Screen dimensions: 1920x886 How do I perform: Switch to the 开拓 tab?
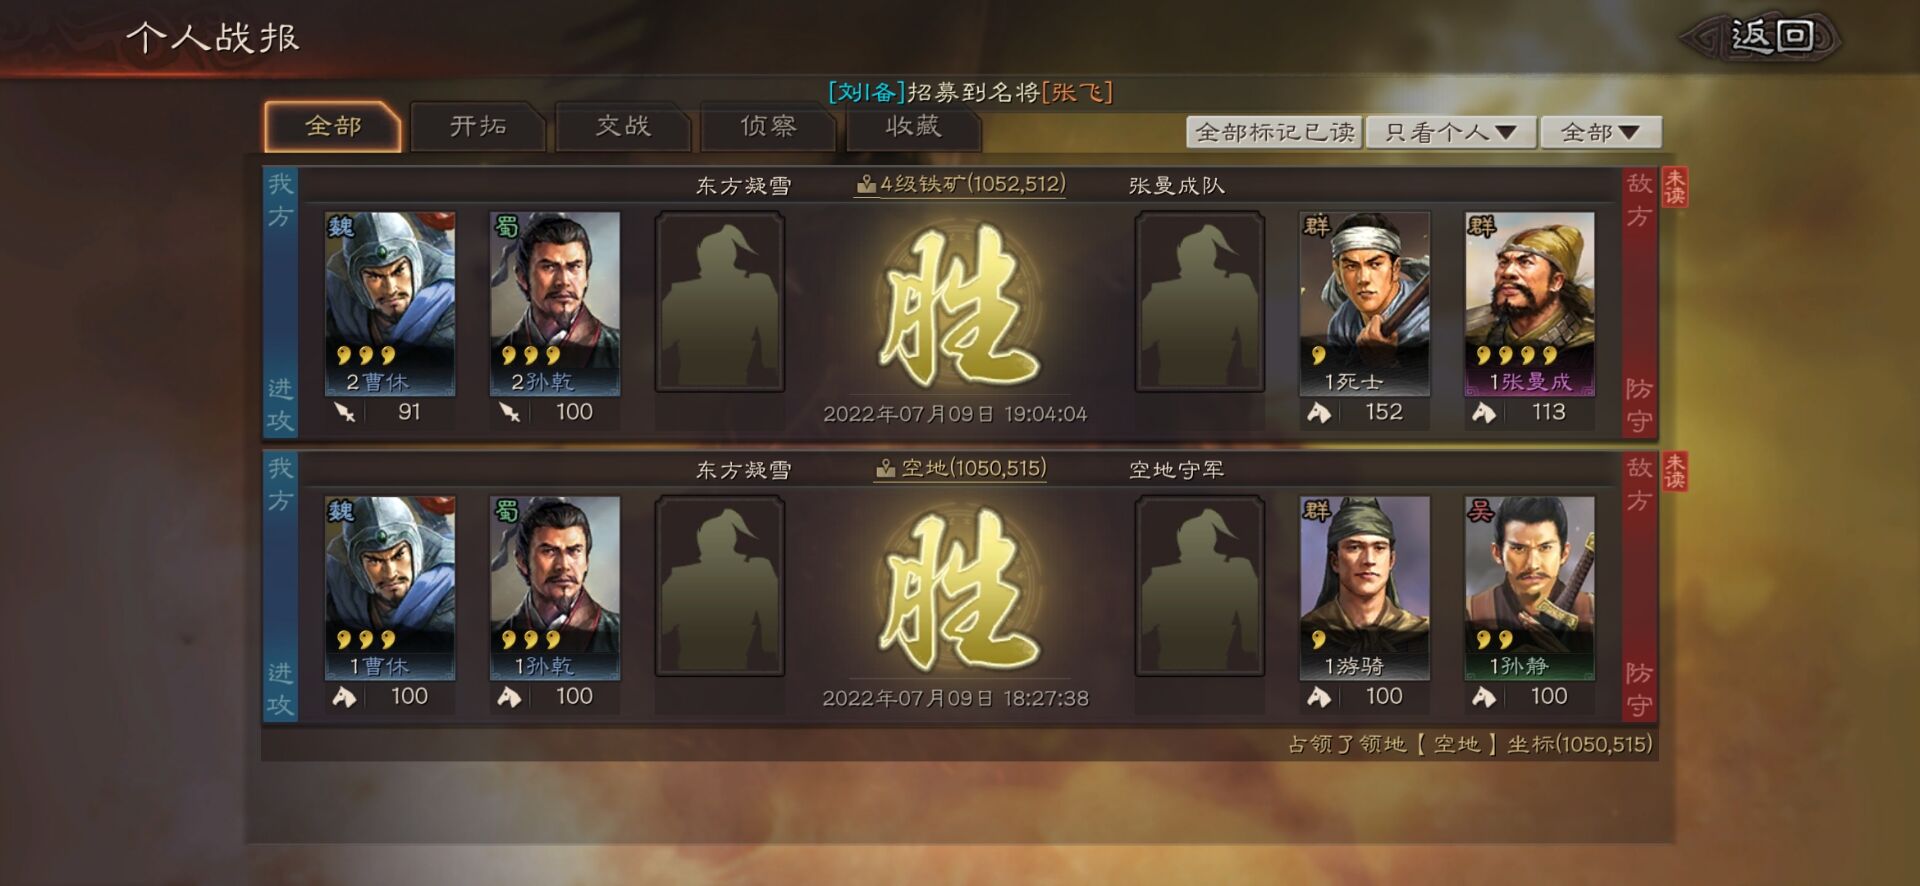click(x=478, y=127)
